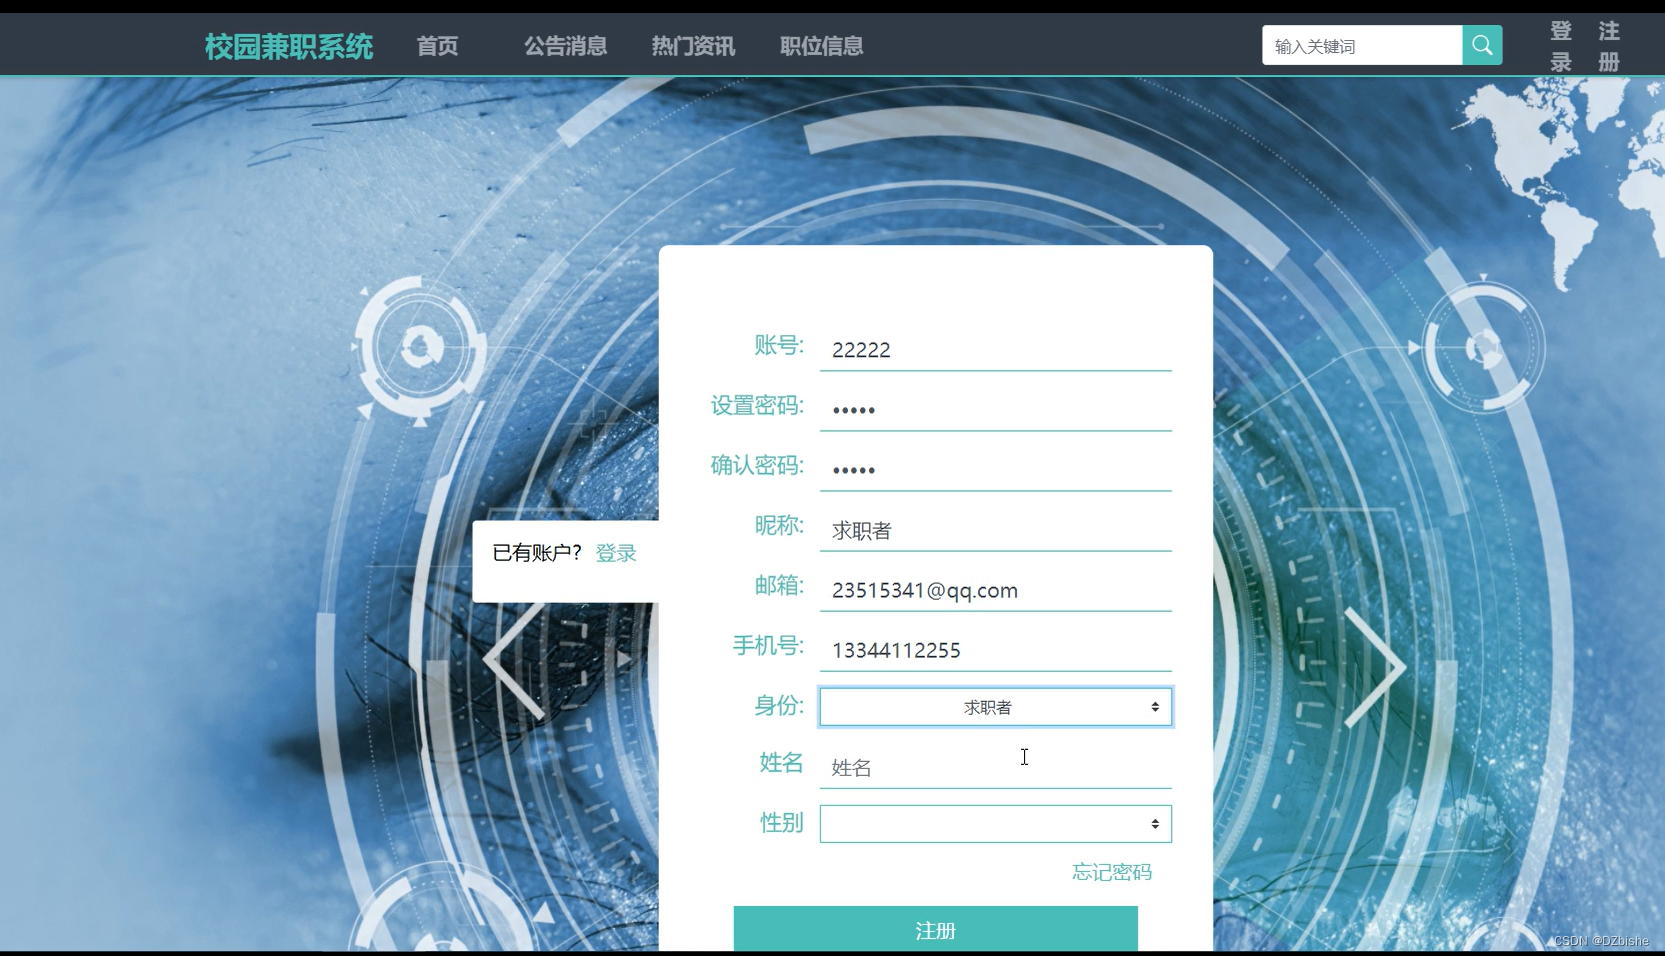
Task: Click the search magnifier icon button
Action: (1482, 45)
